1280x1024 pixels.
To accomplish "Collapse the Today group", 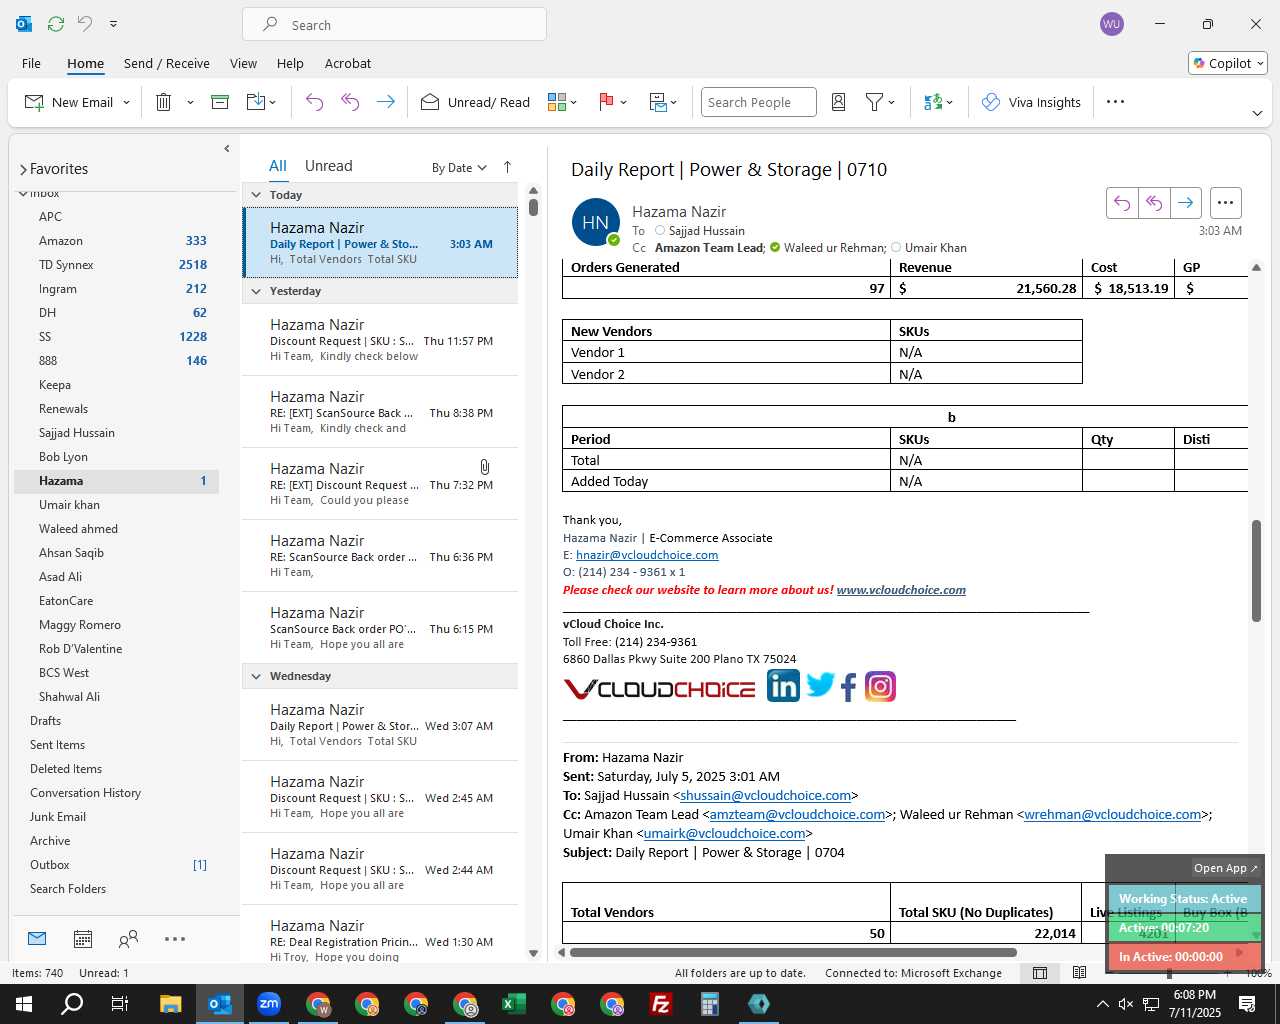I will pos(256,195).
